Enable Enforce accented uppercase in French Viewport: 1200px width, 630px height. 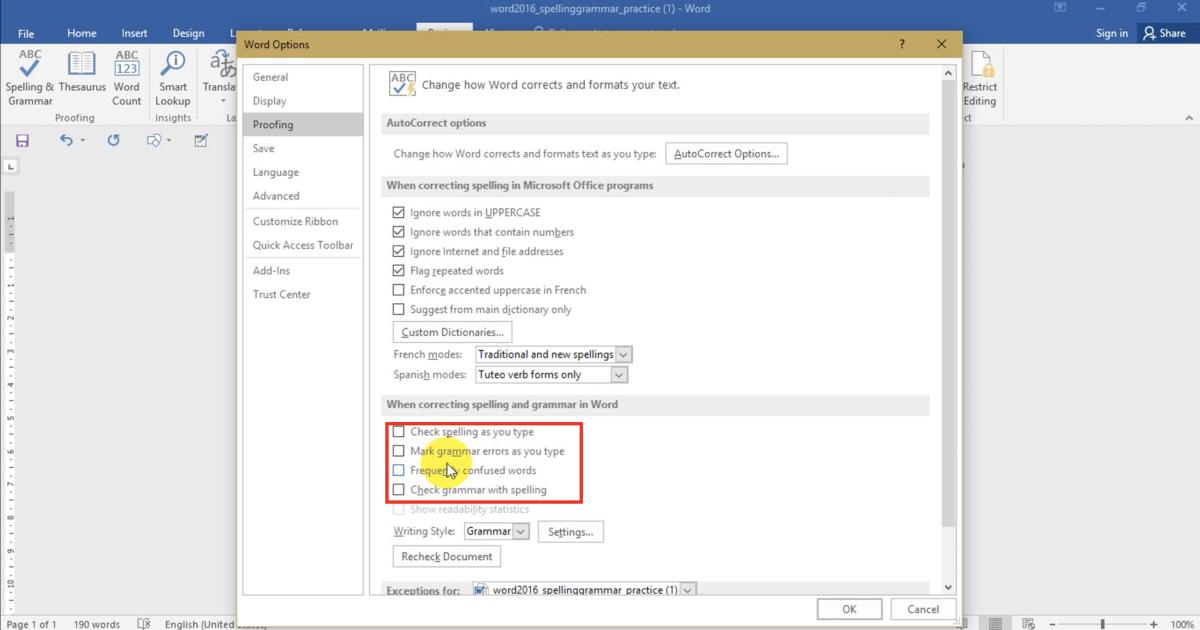pos(398,290)
